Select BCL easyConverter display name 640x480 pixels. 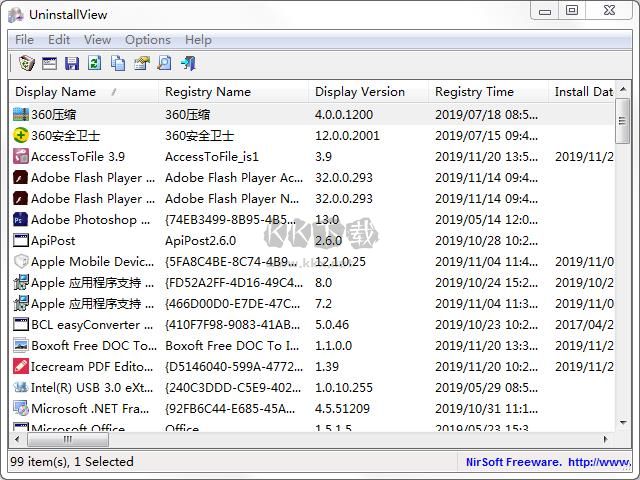pos(92,324)
